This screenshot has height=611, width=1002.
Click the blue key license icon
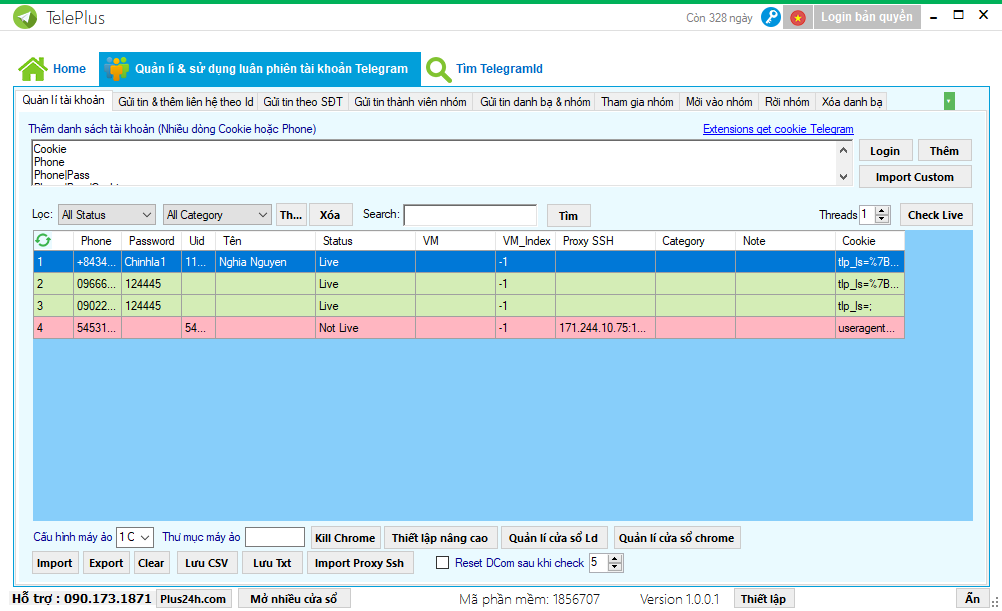click(770, 17)
